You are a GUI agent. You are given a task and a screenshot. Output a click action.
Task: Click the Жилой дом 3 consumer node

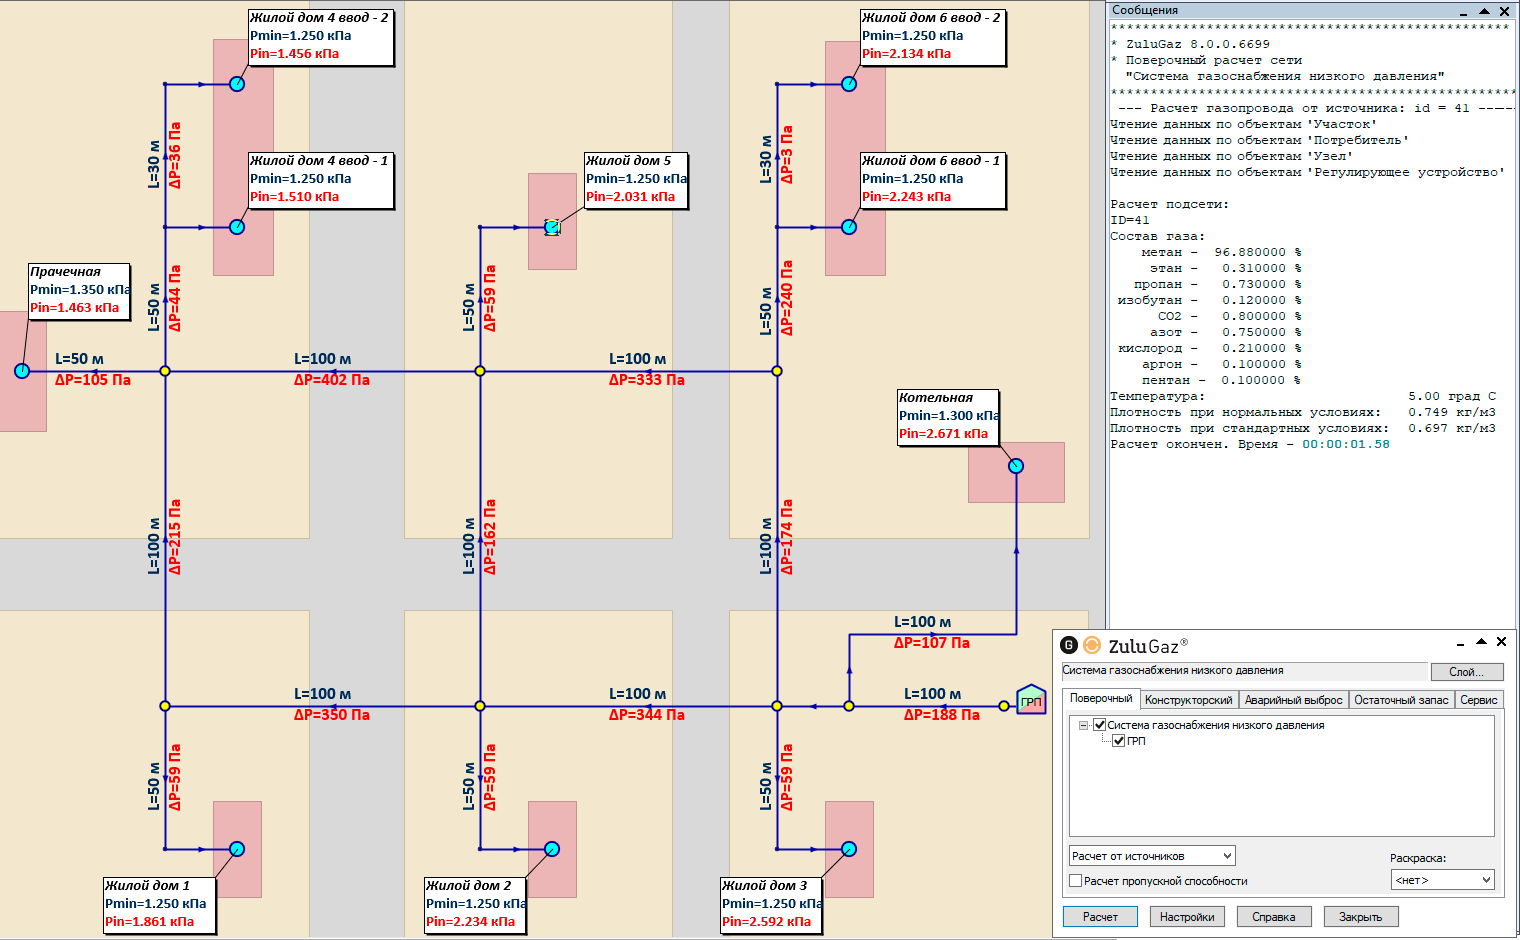(849, 849)
